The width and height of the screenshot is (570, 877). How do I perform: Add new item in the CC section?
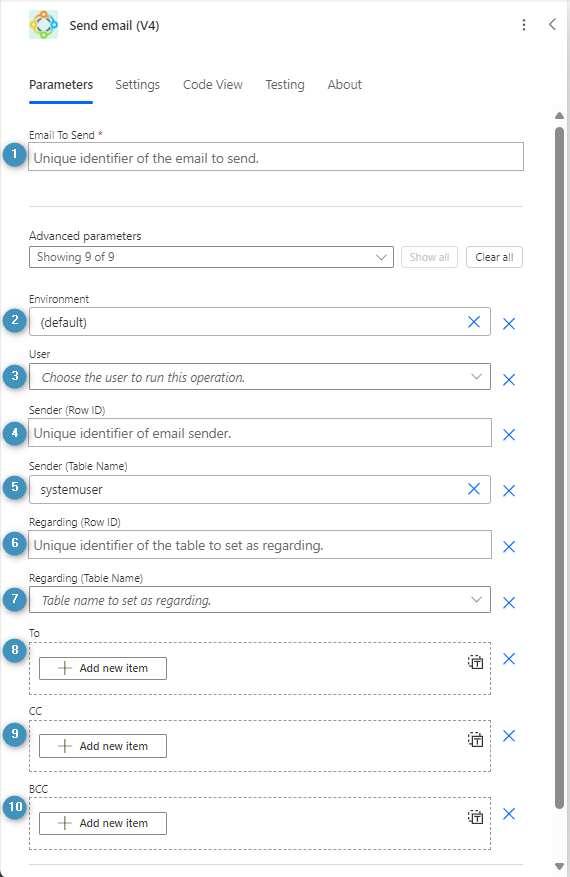tap(103, 746)
